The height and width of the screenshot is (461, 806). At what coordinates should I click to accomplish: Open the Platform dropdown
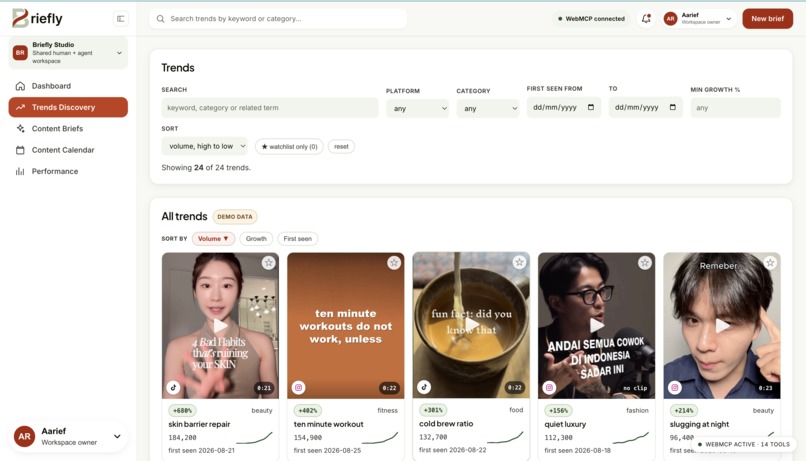tap(417, 108)
